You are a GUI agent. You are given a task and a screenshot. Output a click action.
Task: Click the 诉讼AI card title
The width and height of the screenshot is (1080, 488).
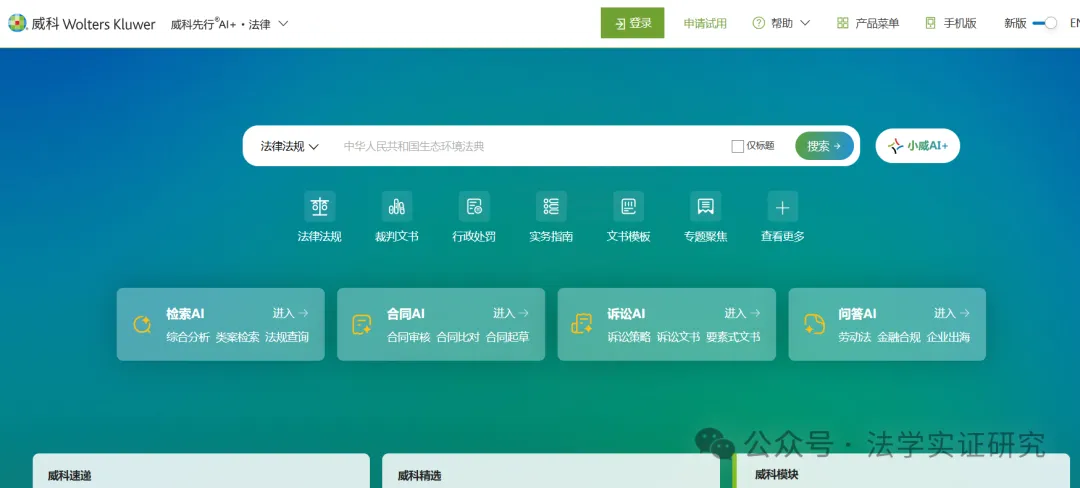click(626, 313)
